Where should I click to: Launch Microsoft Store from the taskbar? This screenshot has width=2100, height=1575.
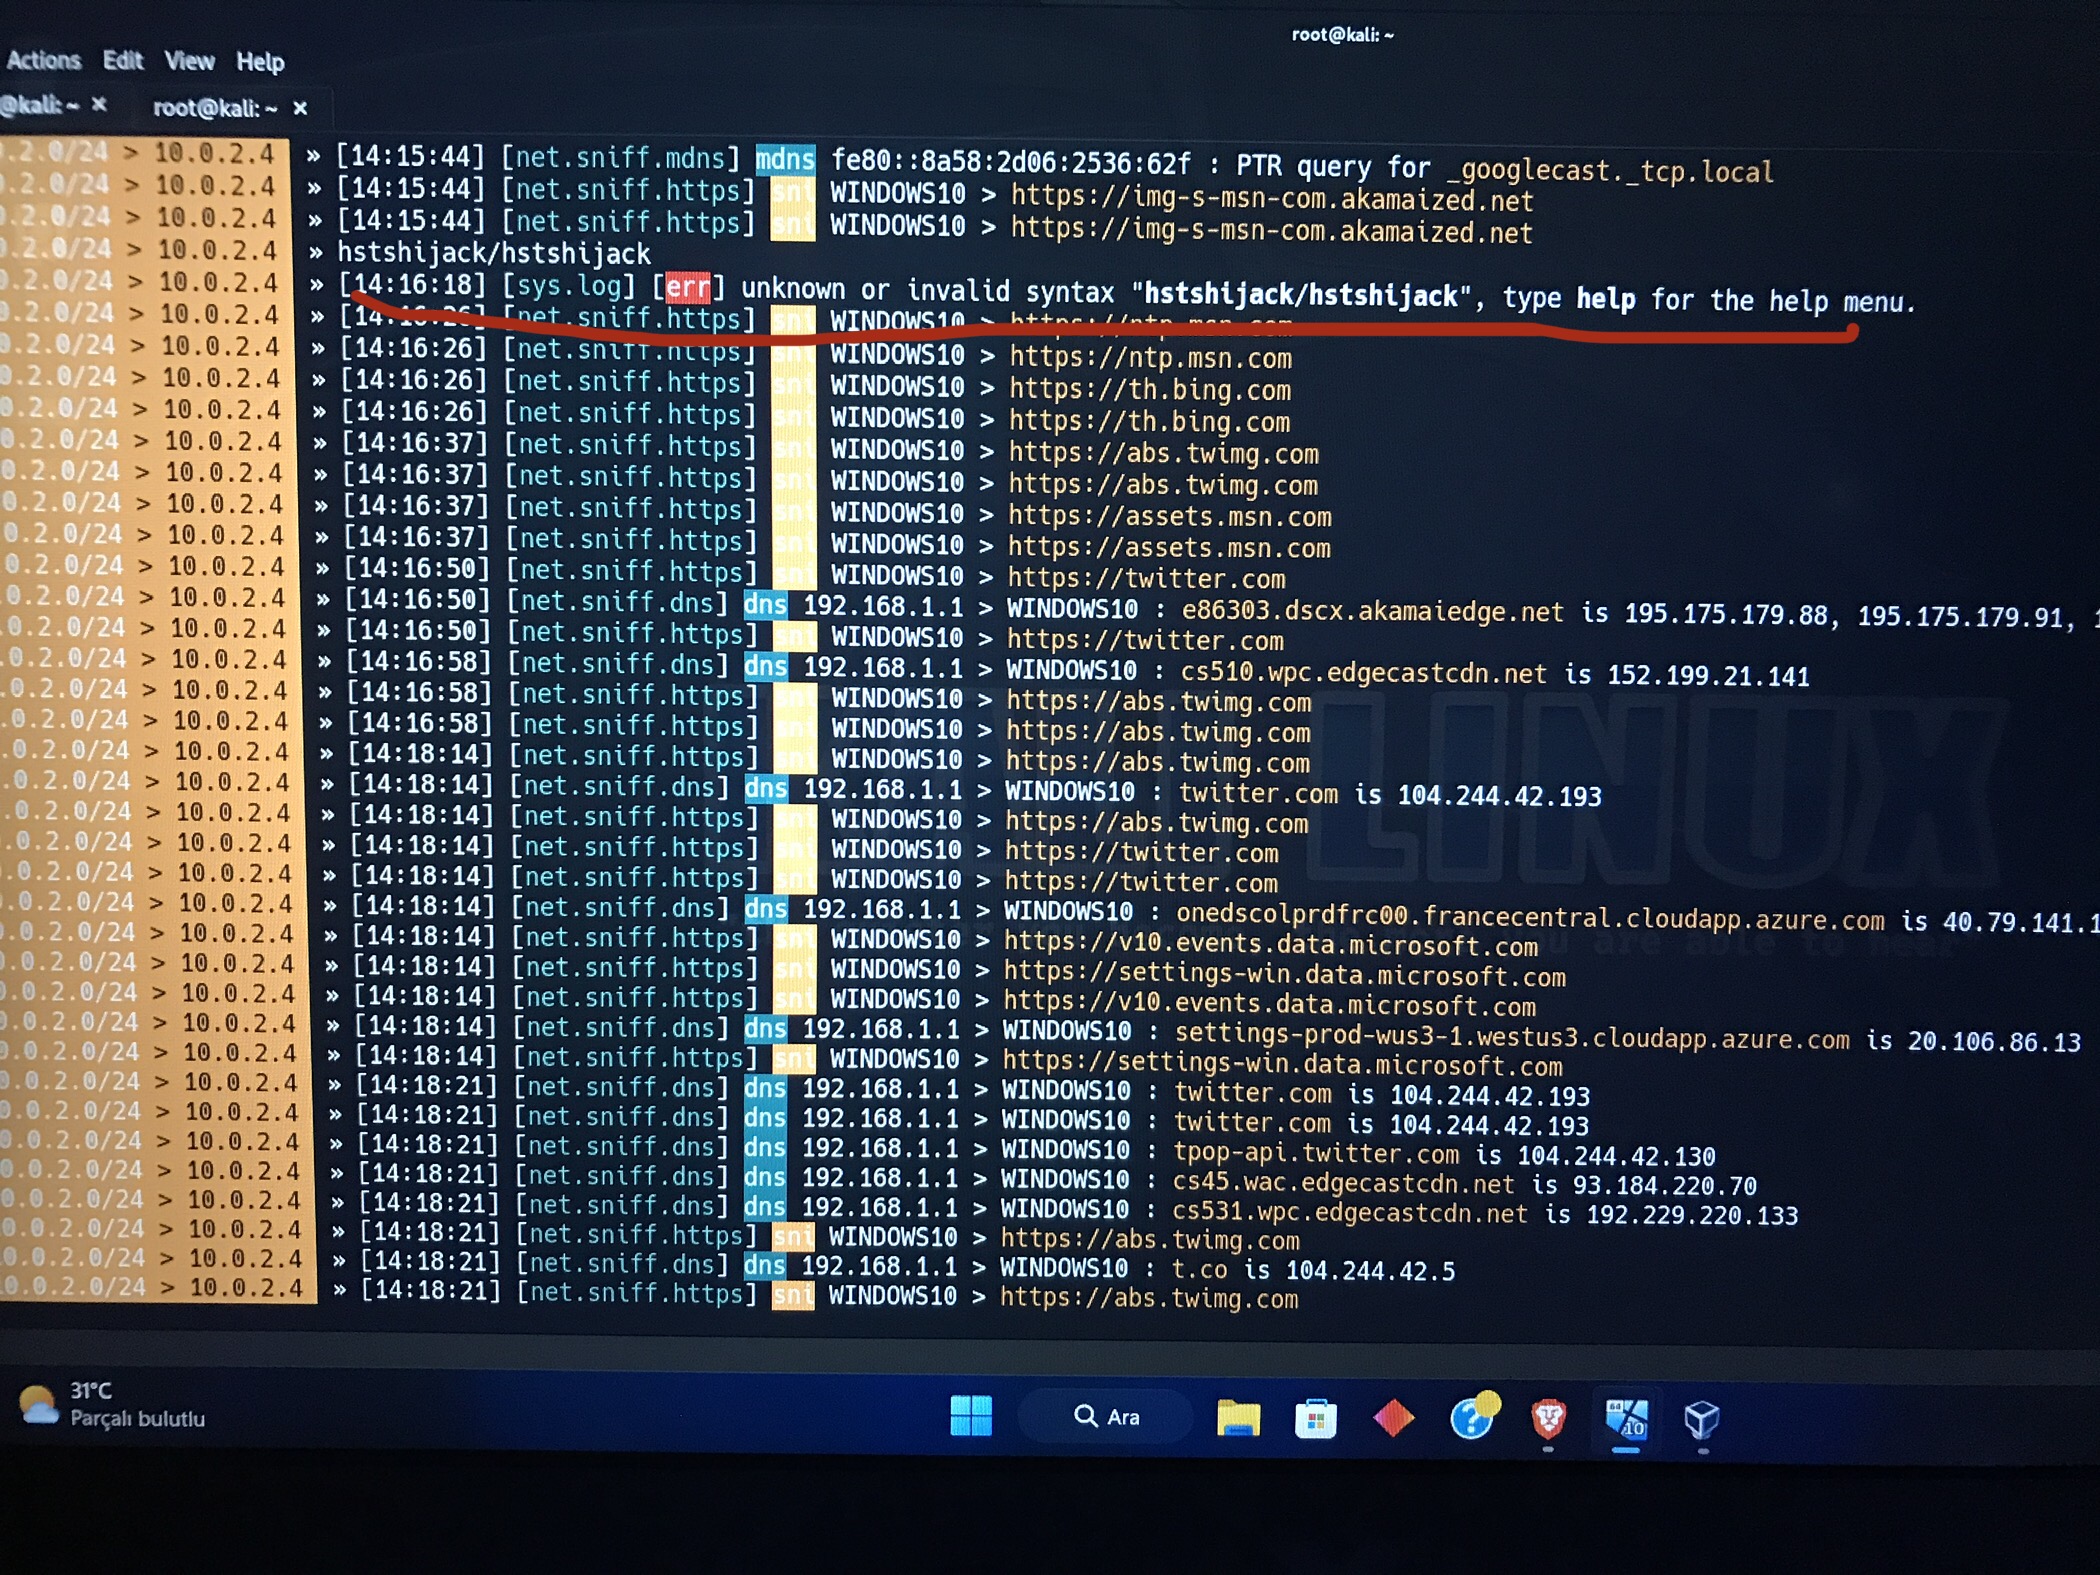tap(1315, 1419)
